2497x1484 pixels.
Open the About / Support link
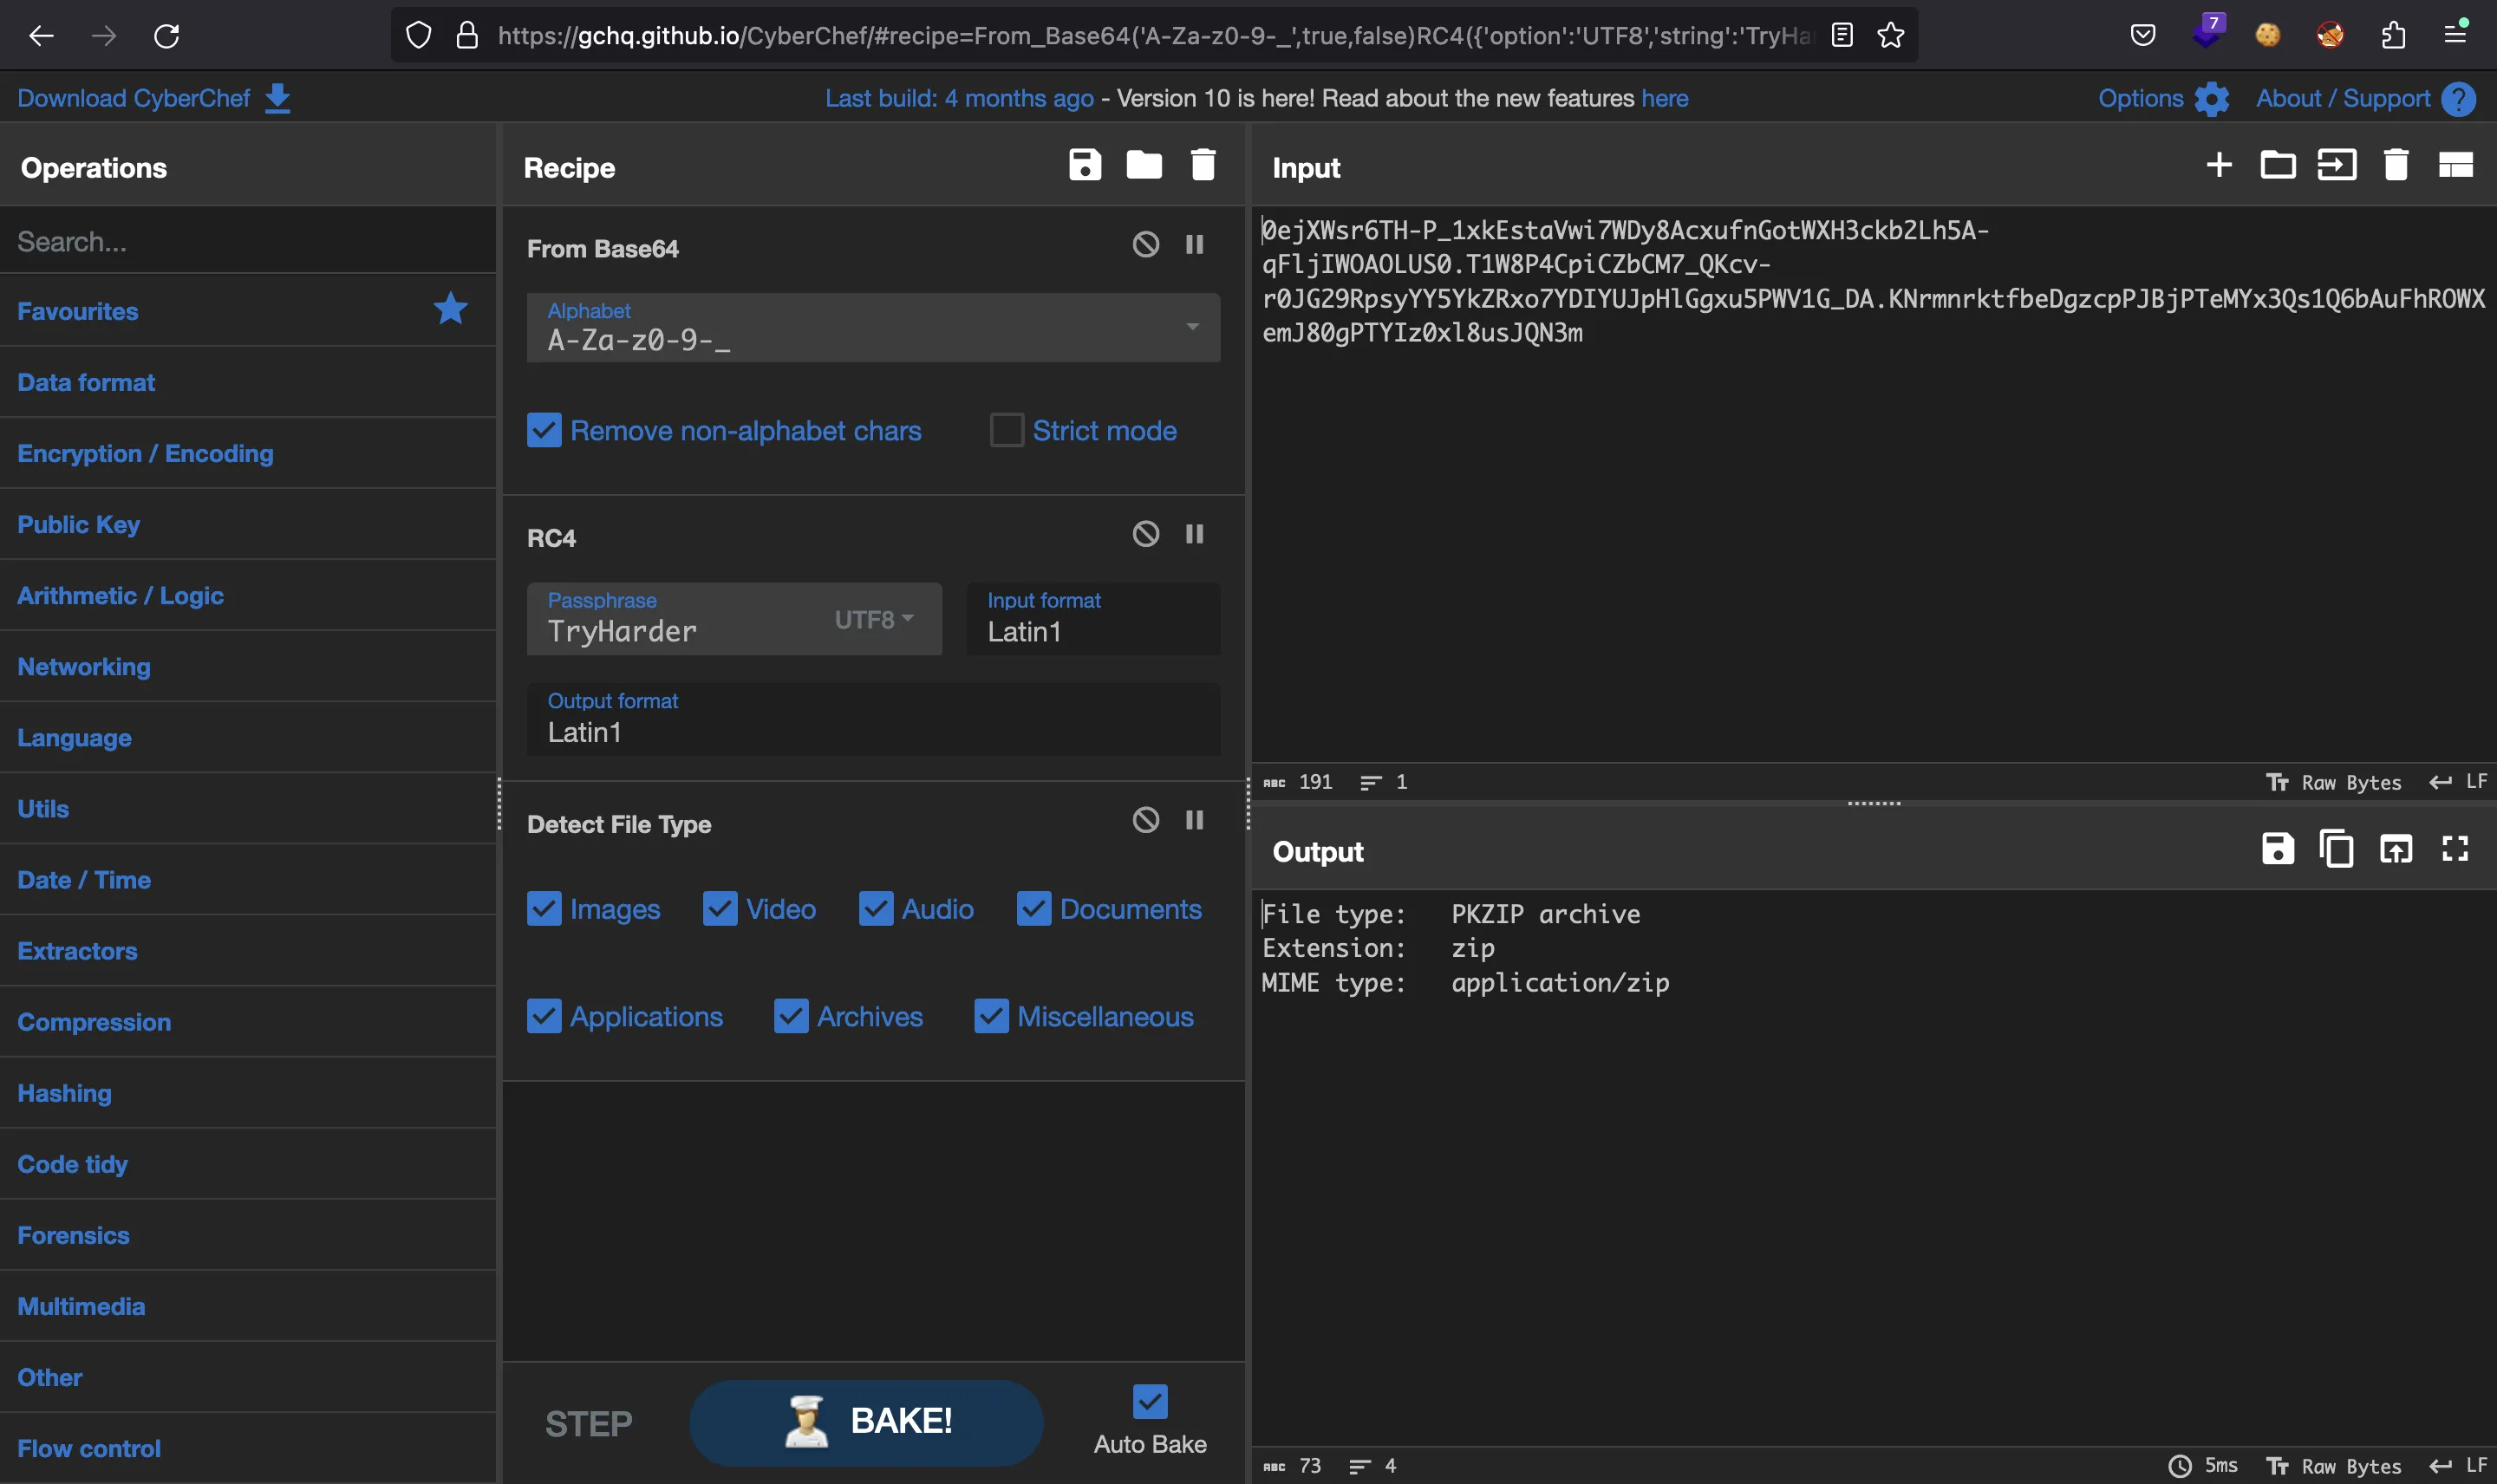point(2342,99)
